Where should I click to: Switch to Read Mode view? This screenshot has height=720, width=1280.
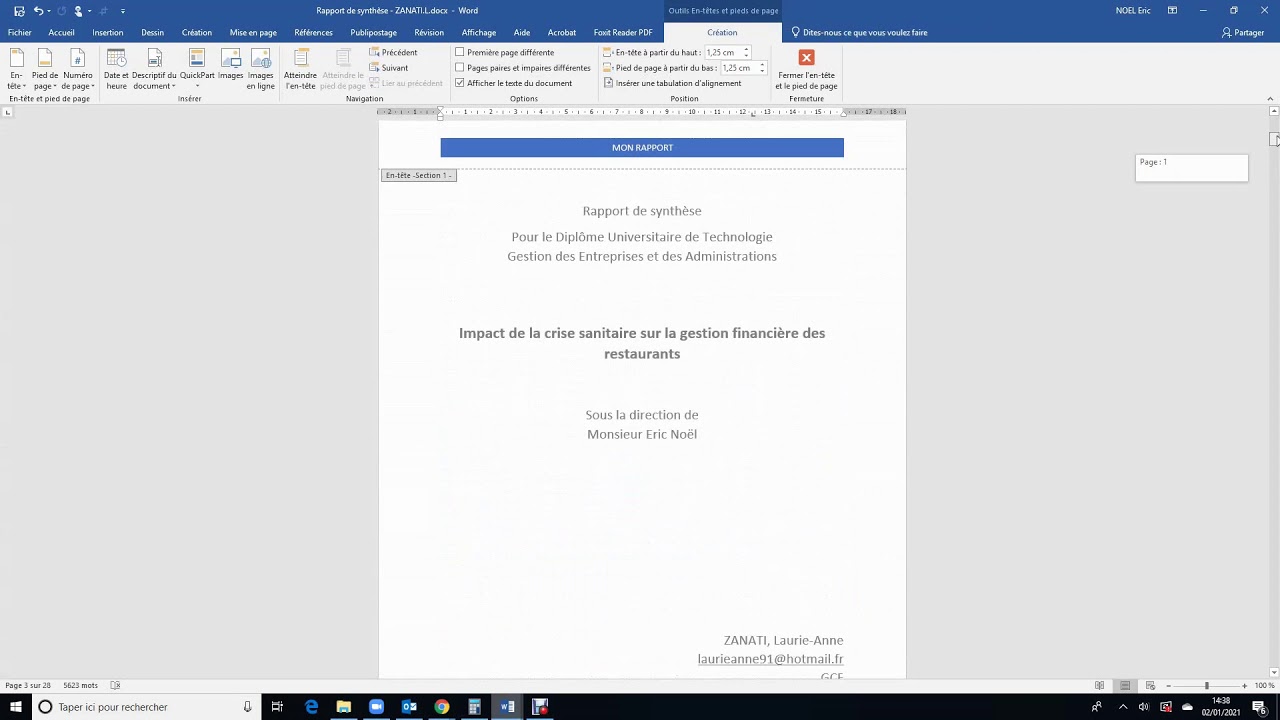coord(1100,685)
